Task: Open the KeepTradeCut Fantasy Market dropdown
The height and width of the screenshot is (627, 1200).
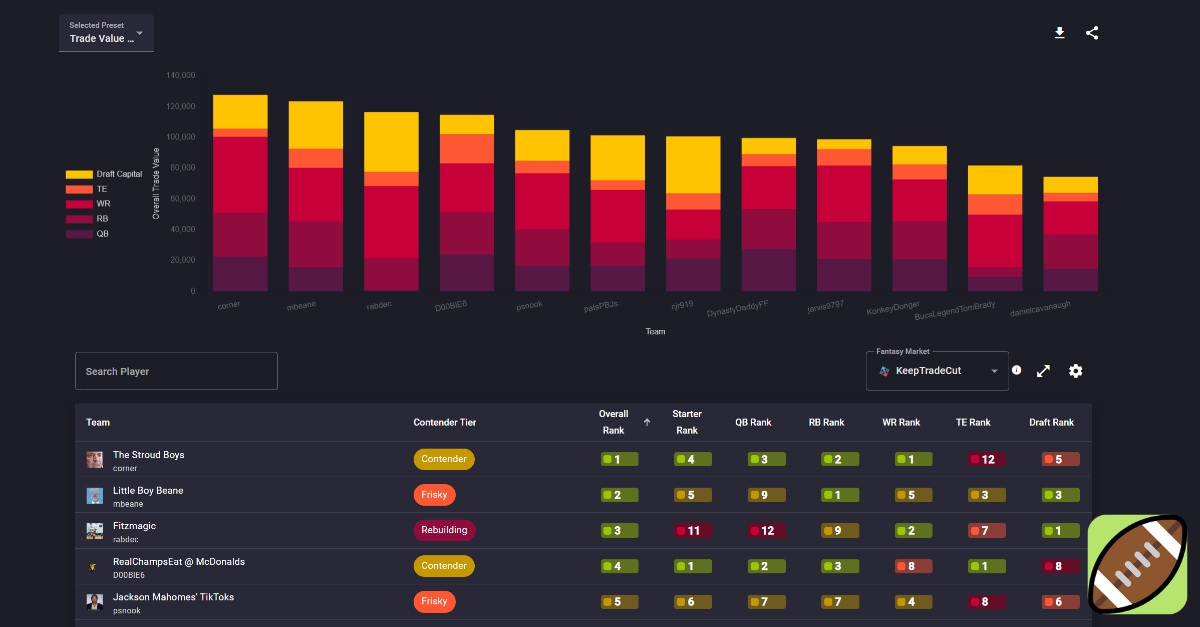Action: (937, 371)
